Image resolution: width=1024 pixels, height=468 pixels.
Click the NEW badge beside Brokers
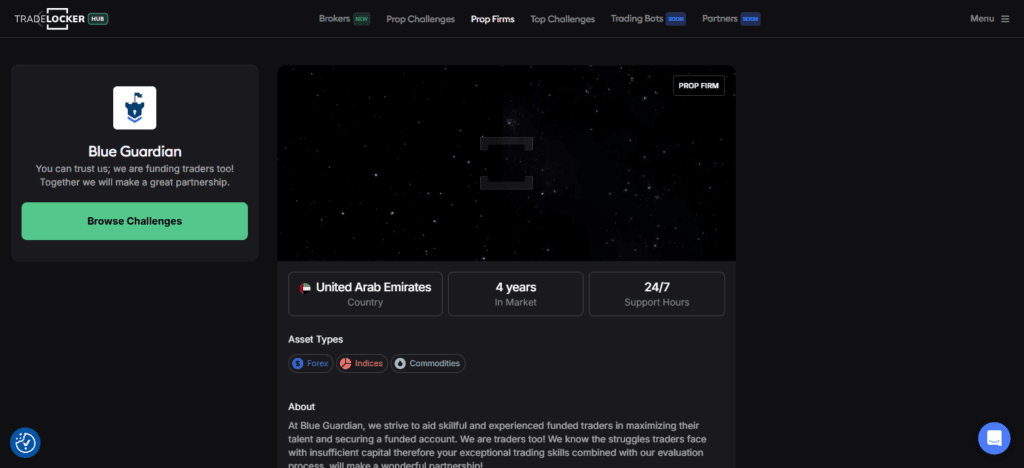[x=362, y=19]
